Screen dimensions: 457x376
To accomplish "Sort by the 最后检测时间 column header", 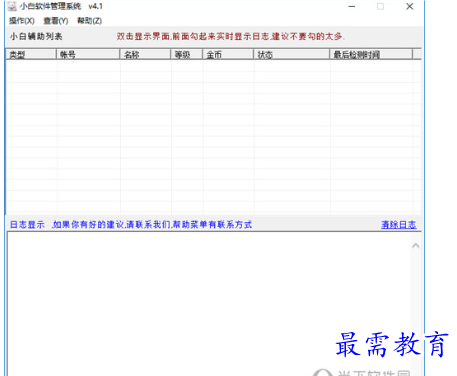I will coord(371,54).
